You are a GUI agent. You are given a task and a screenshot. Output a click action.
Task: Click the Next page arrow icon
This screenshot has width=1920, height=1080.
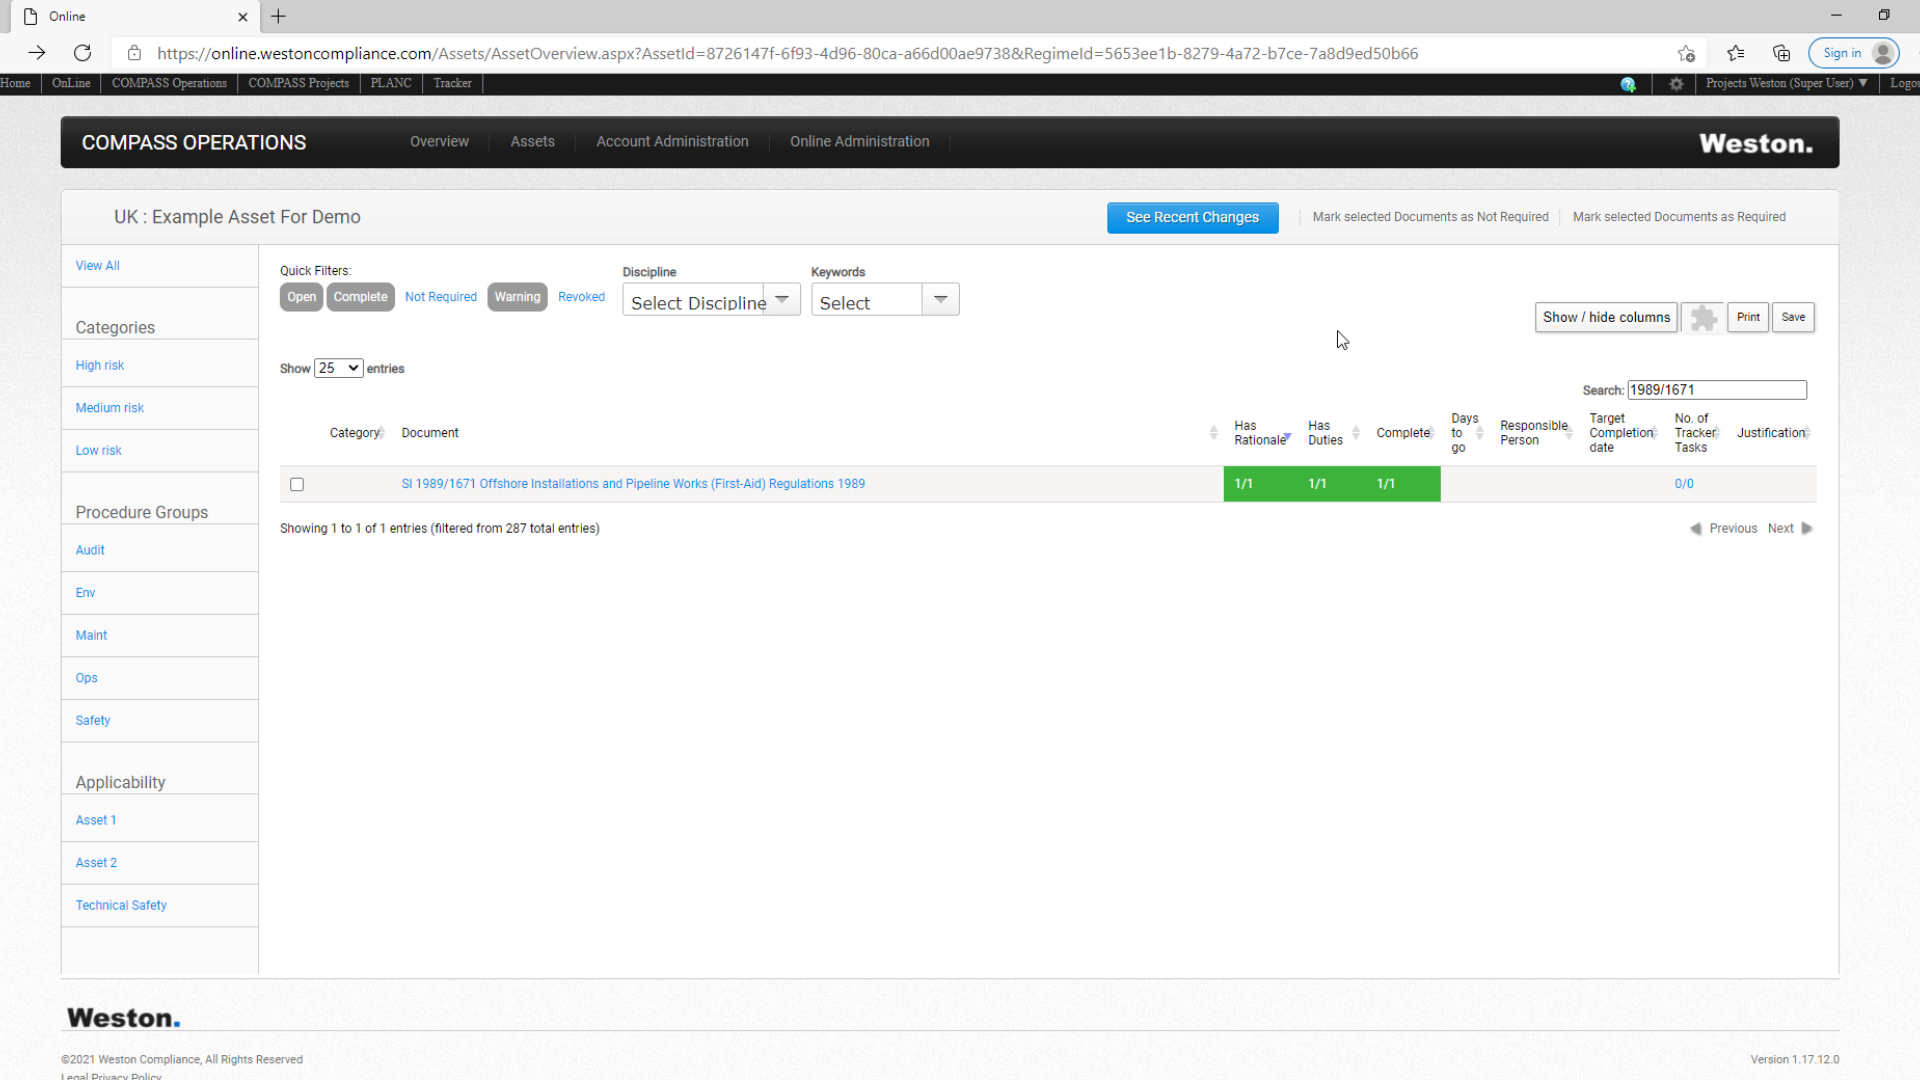1807,529
